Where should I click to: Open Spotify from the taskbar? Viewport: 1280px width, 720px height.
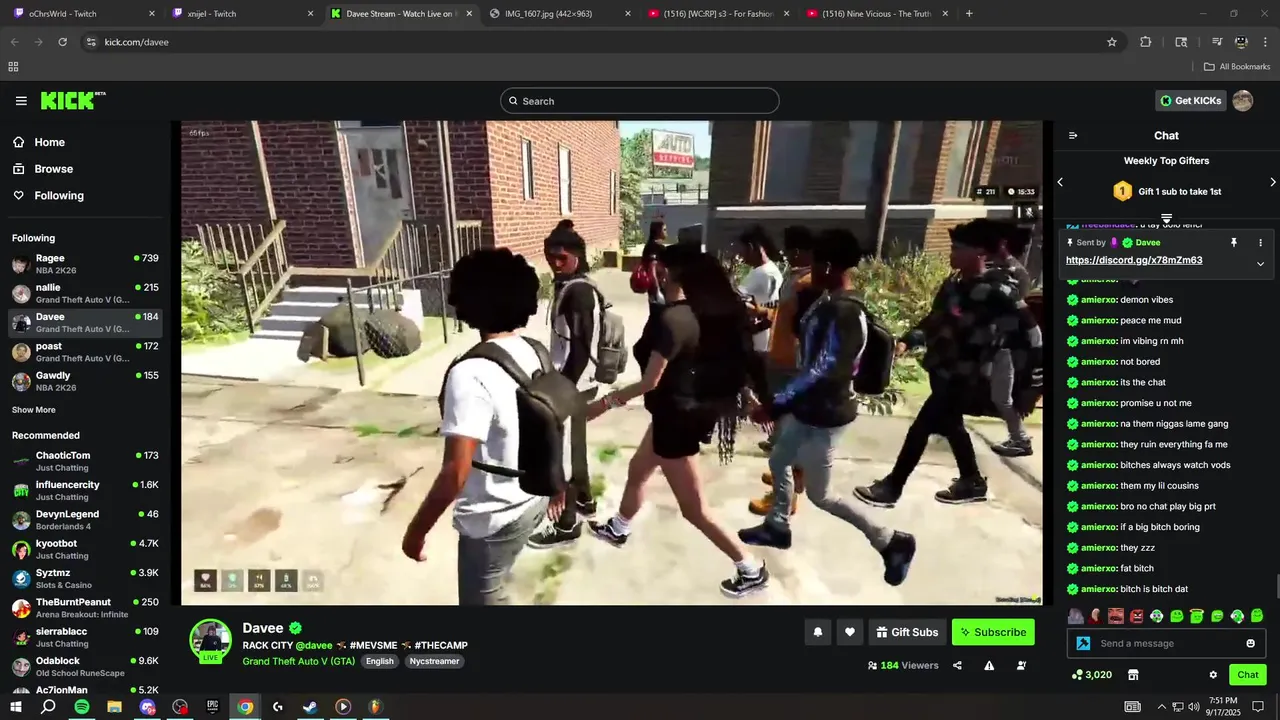(x=82, y=707)
